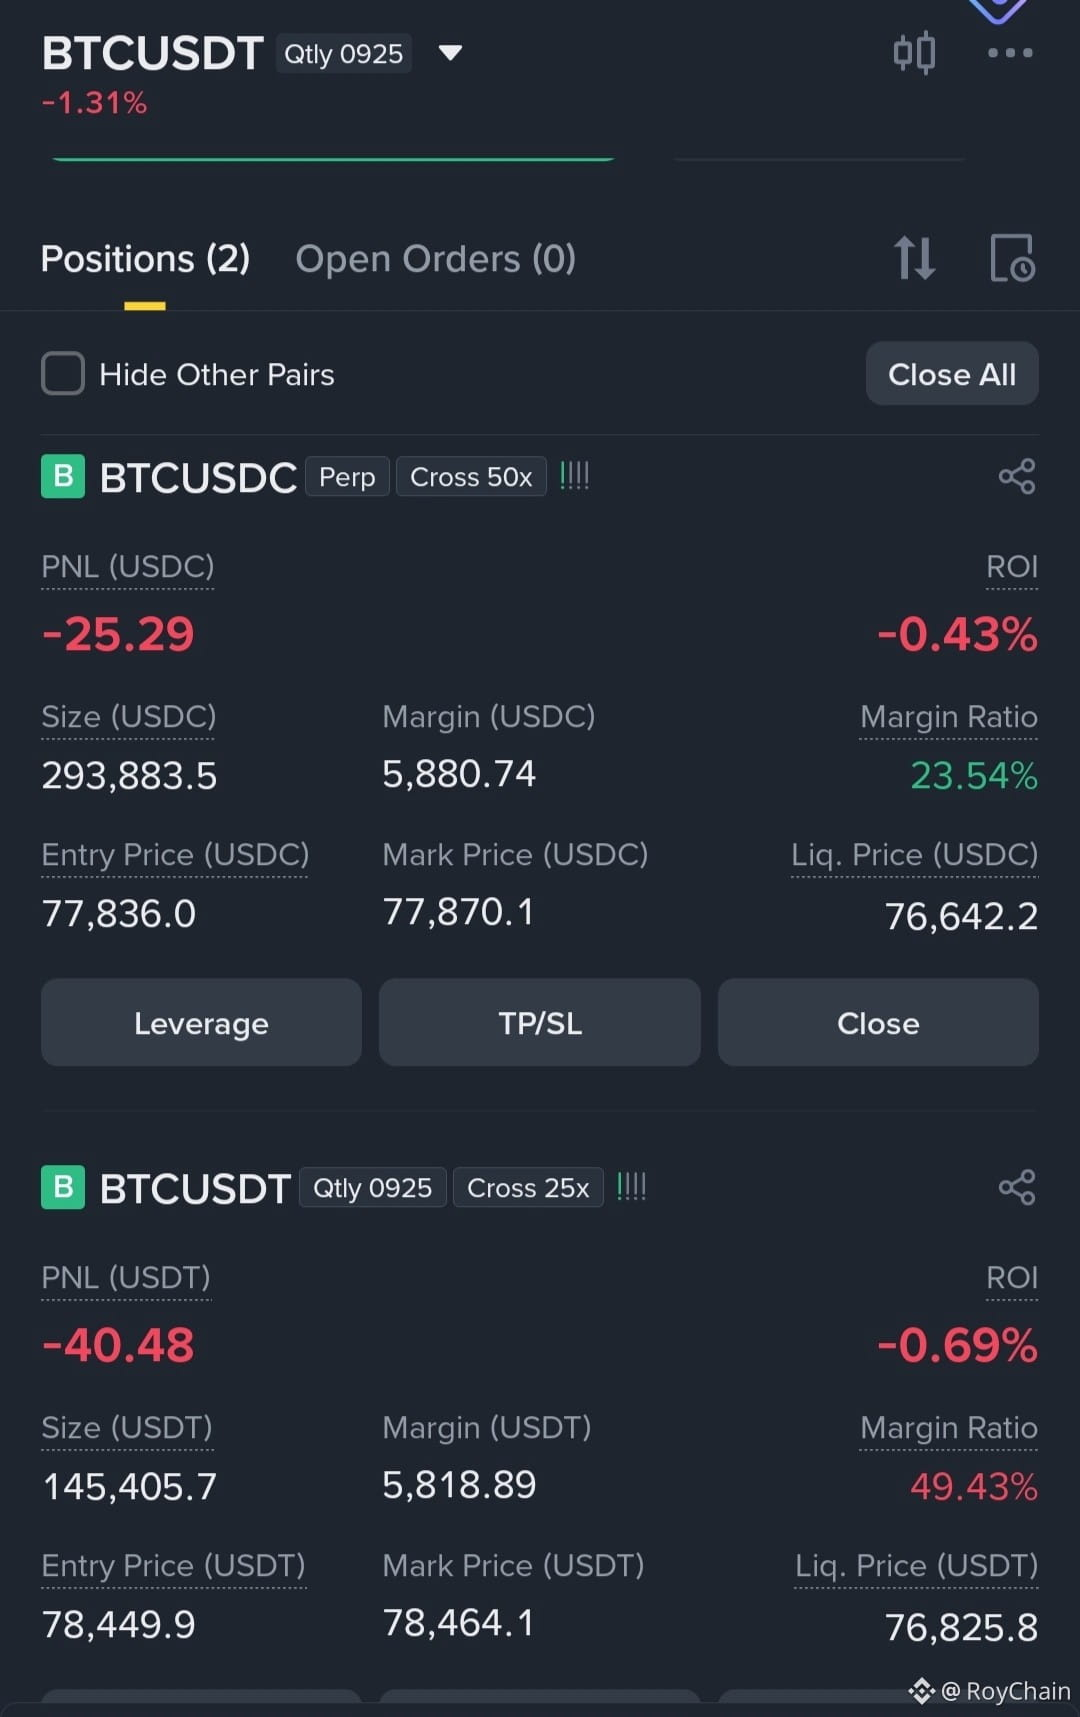Open the three-dot more options menu
Image resolution: width=1080 pixels, height=1717 pixels.
coord(1010,53)
